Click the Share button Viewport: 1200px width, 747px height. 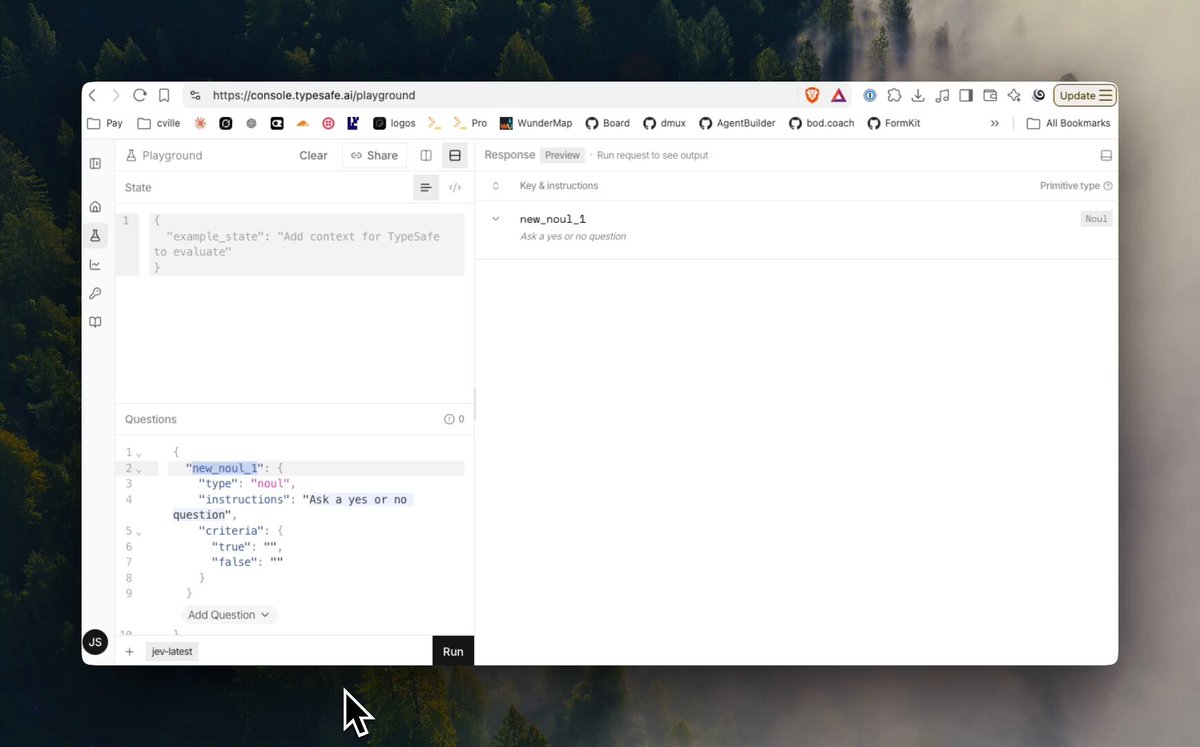[374, 155]
